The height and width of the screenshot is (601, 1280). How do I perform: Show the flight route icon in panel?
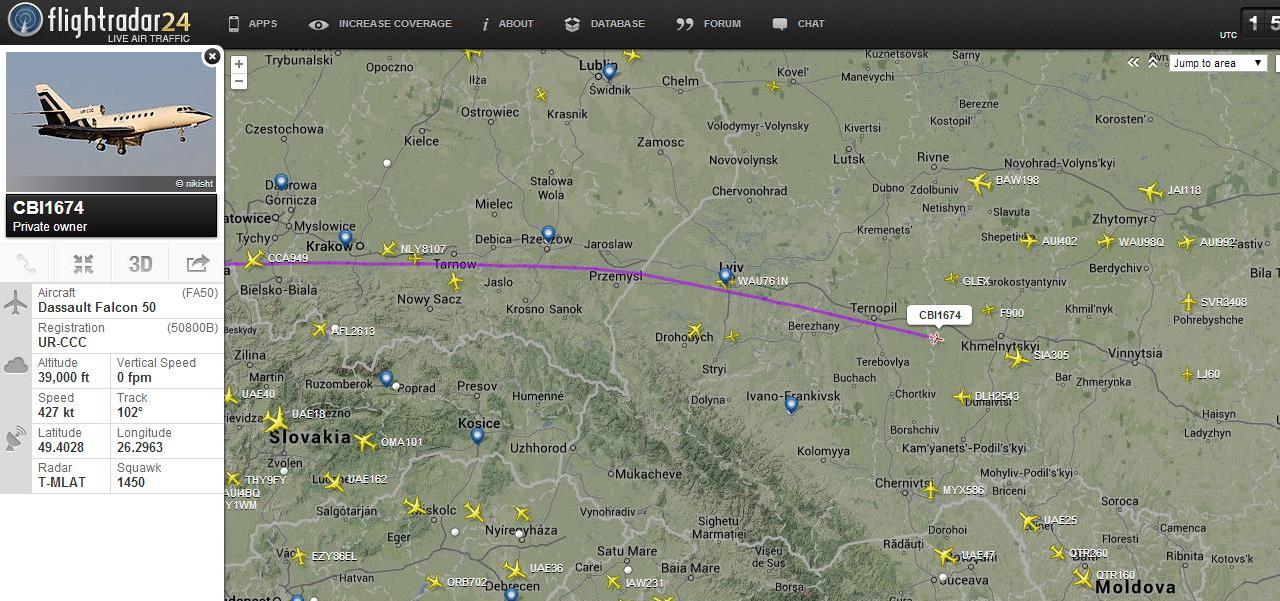(x=27, y=264)
